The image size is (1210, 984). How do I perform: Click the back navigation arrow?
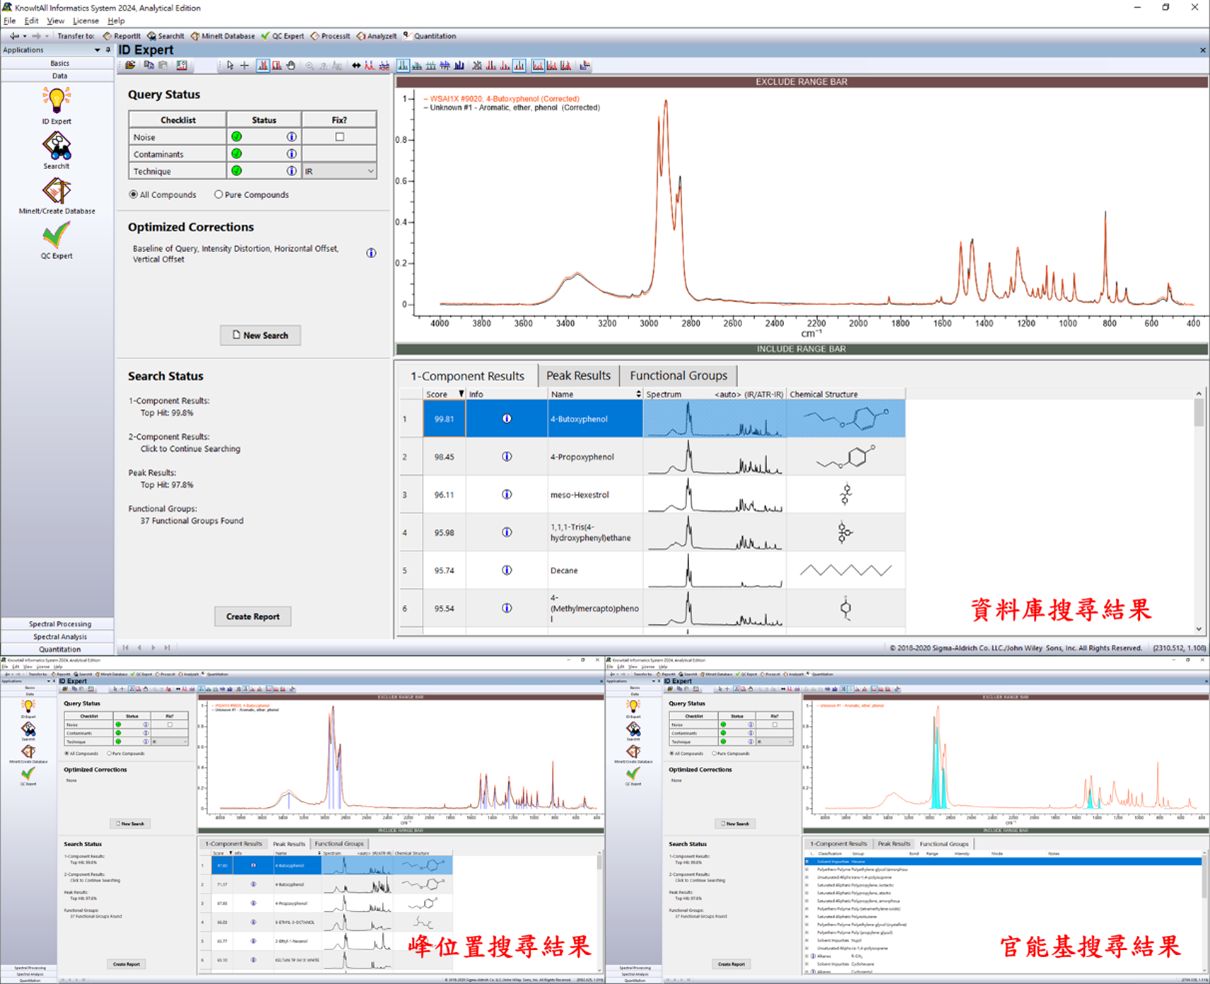pos(14,36)
